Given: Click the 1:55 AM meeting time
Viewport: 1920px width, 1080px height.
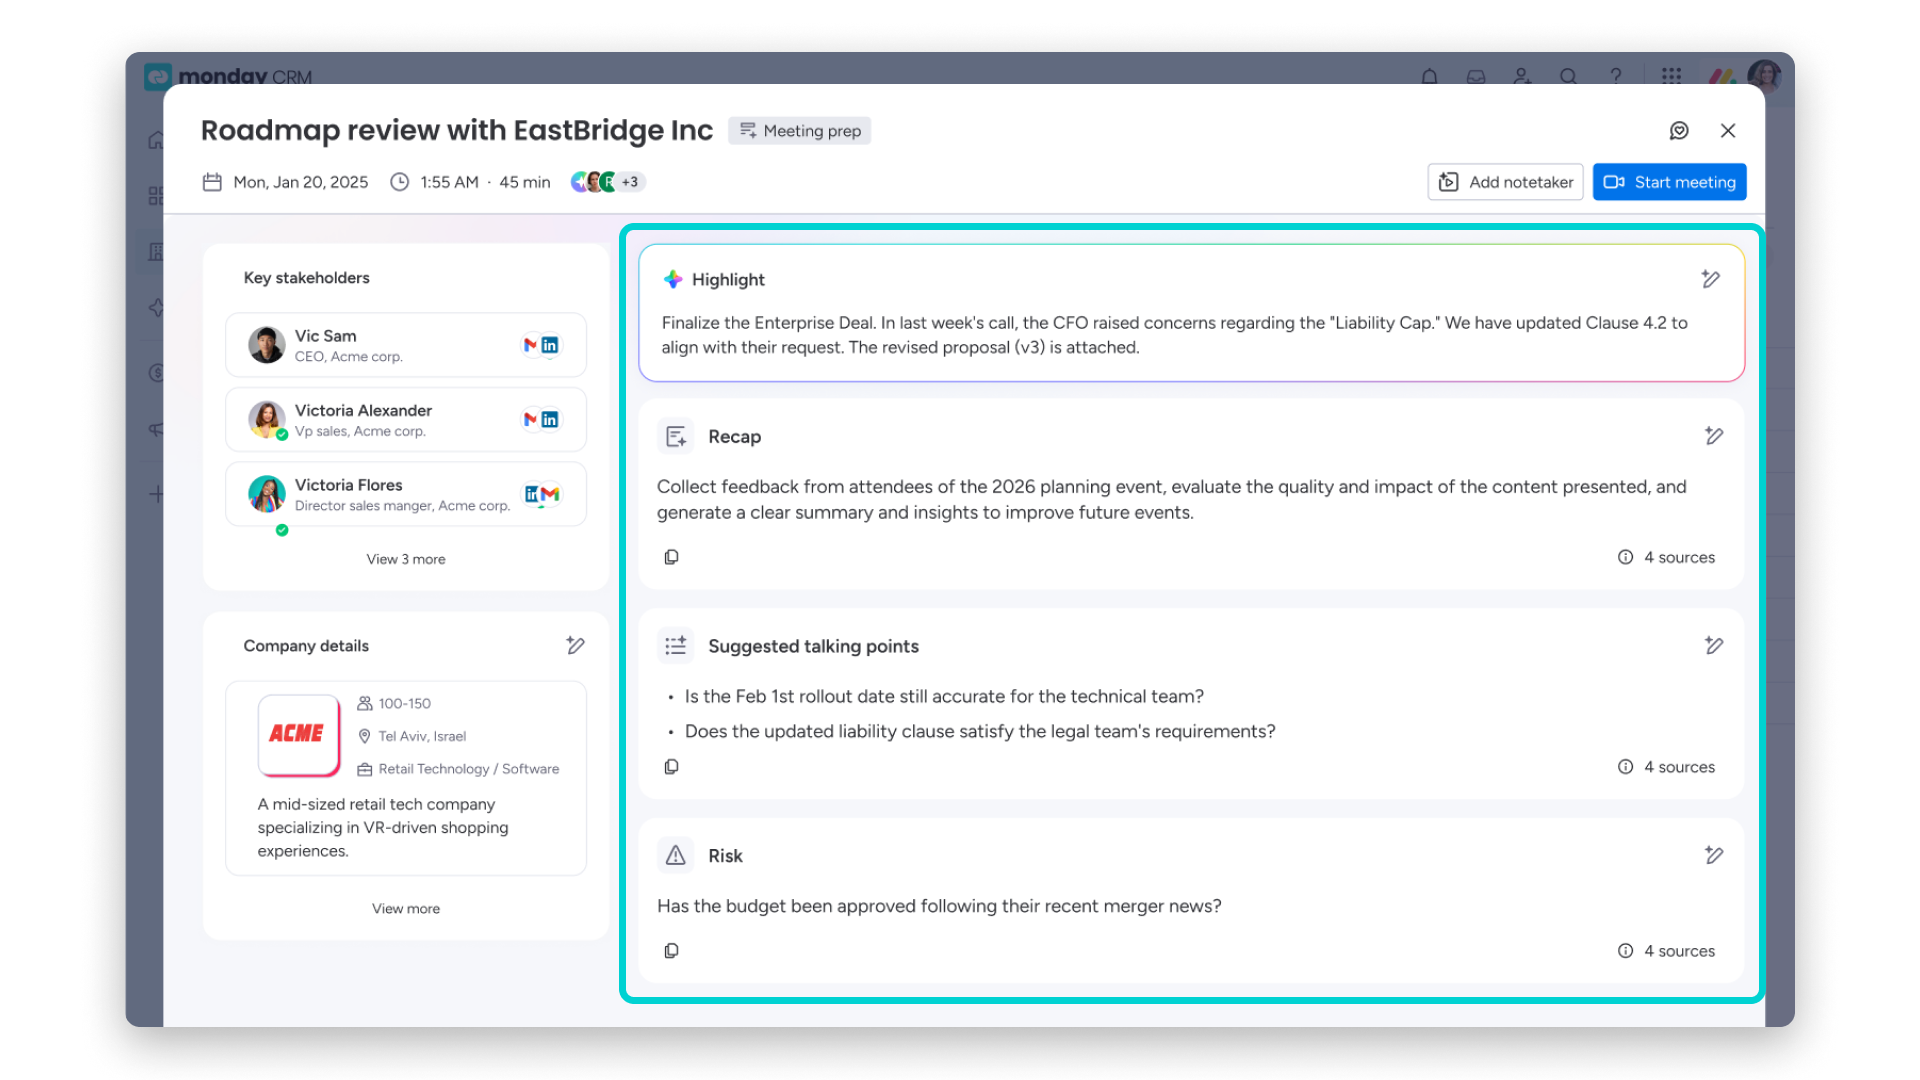Looking at the screenshot, I should point(449,182).
